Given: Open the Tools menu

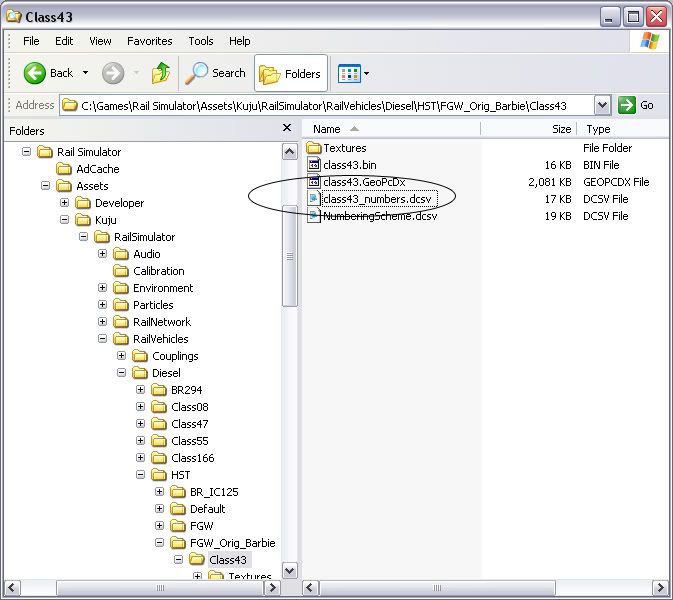Looking at the screenshot, I should click(201, 41).
